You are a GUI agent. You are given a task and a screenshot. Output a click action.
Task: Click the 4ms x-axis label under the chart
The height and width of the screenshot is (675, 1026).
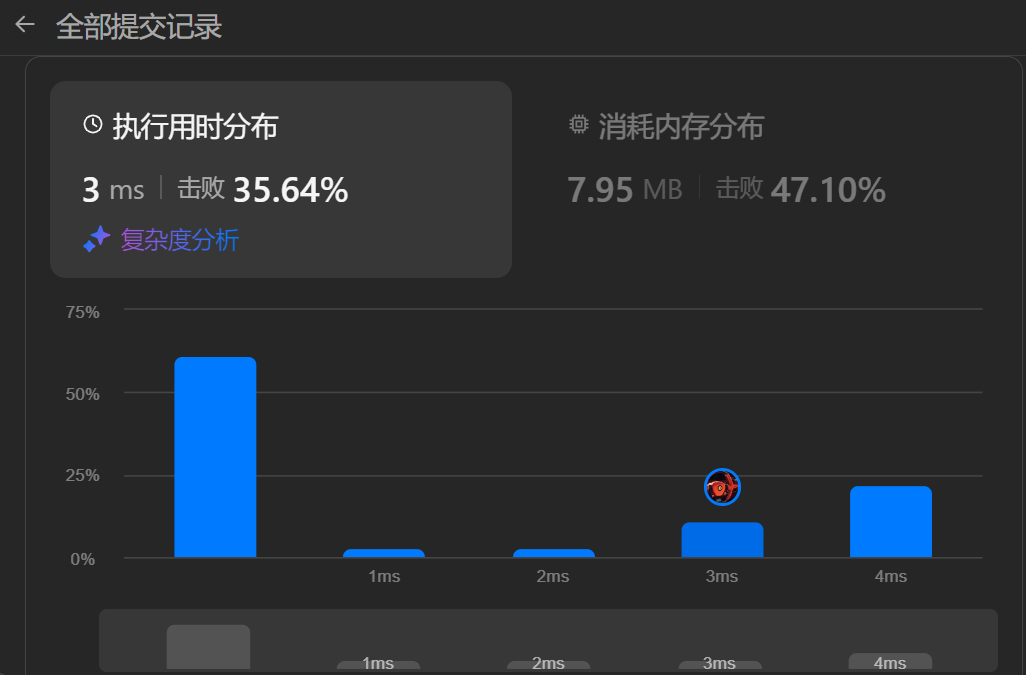[x=891, y=576]
